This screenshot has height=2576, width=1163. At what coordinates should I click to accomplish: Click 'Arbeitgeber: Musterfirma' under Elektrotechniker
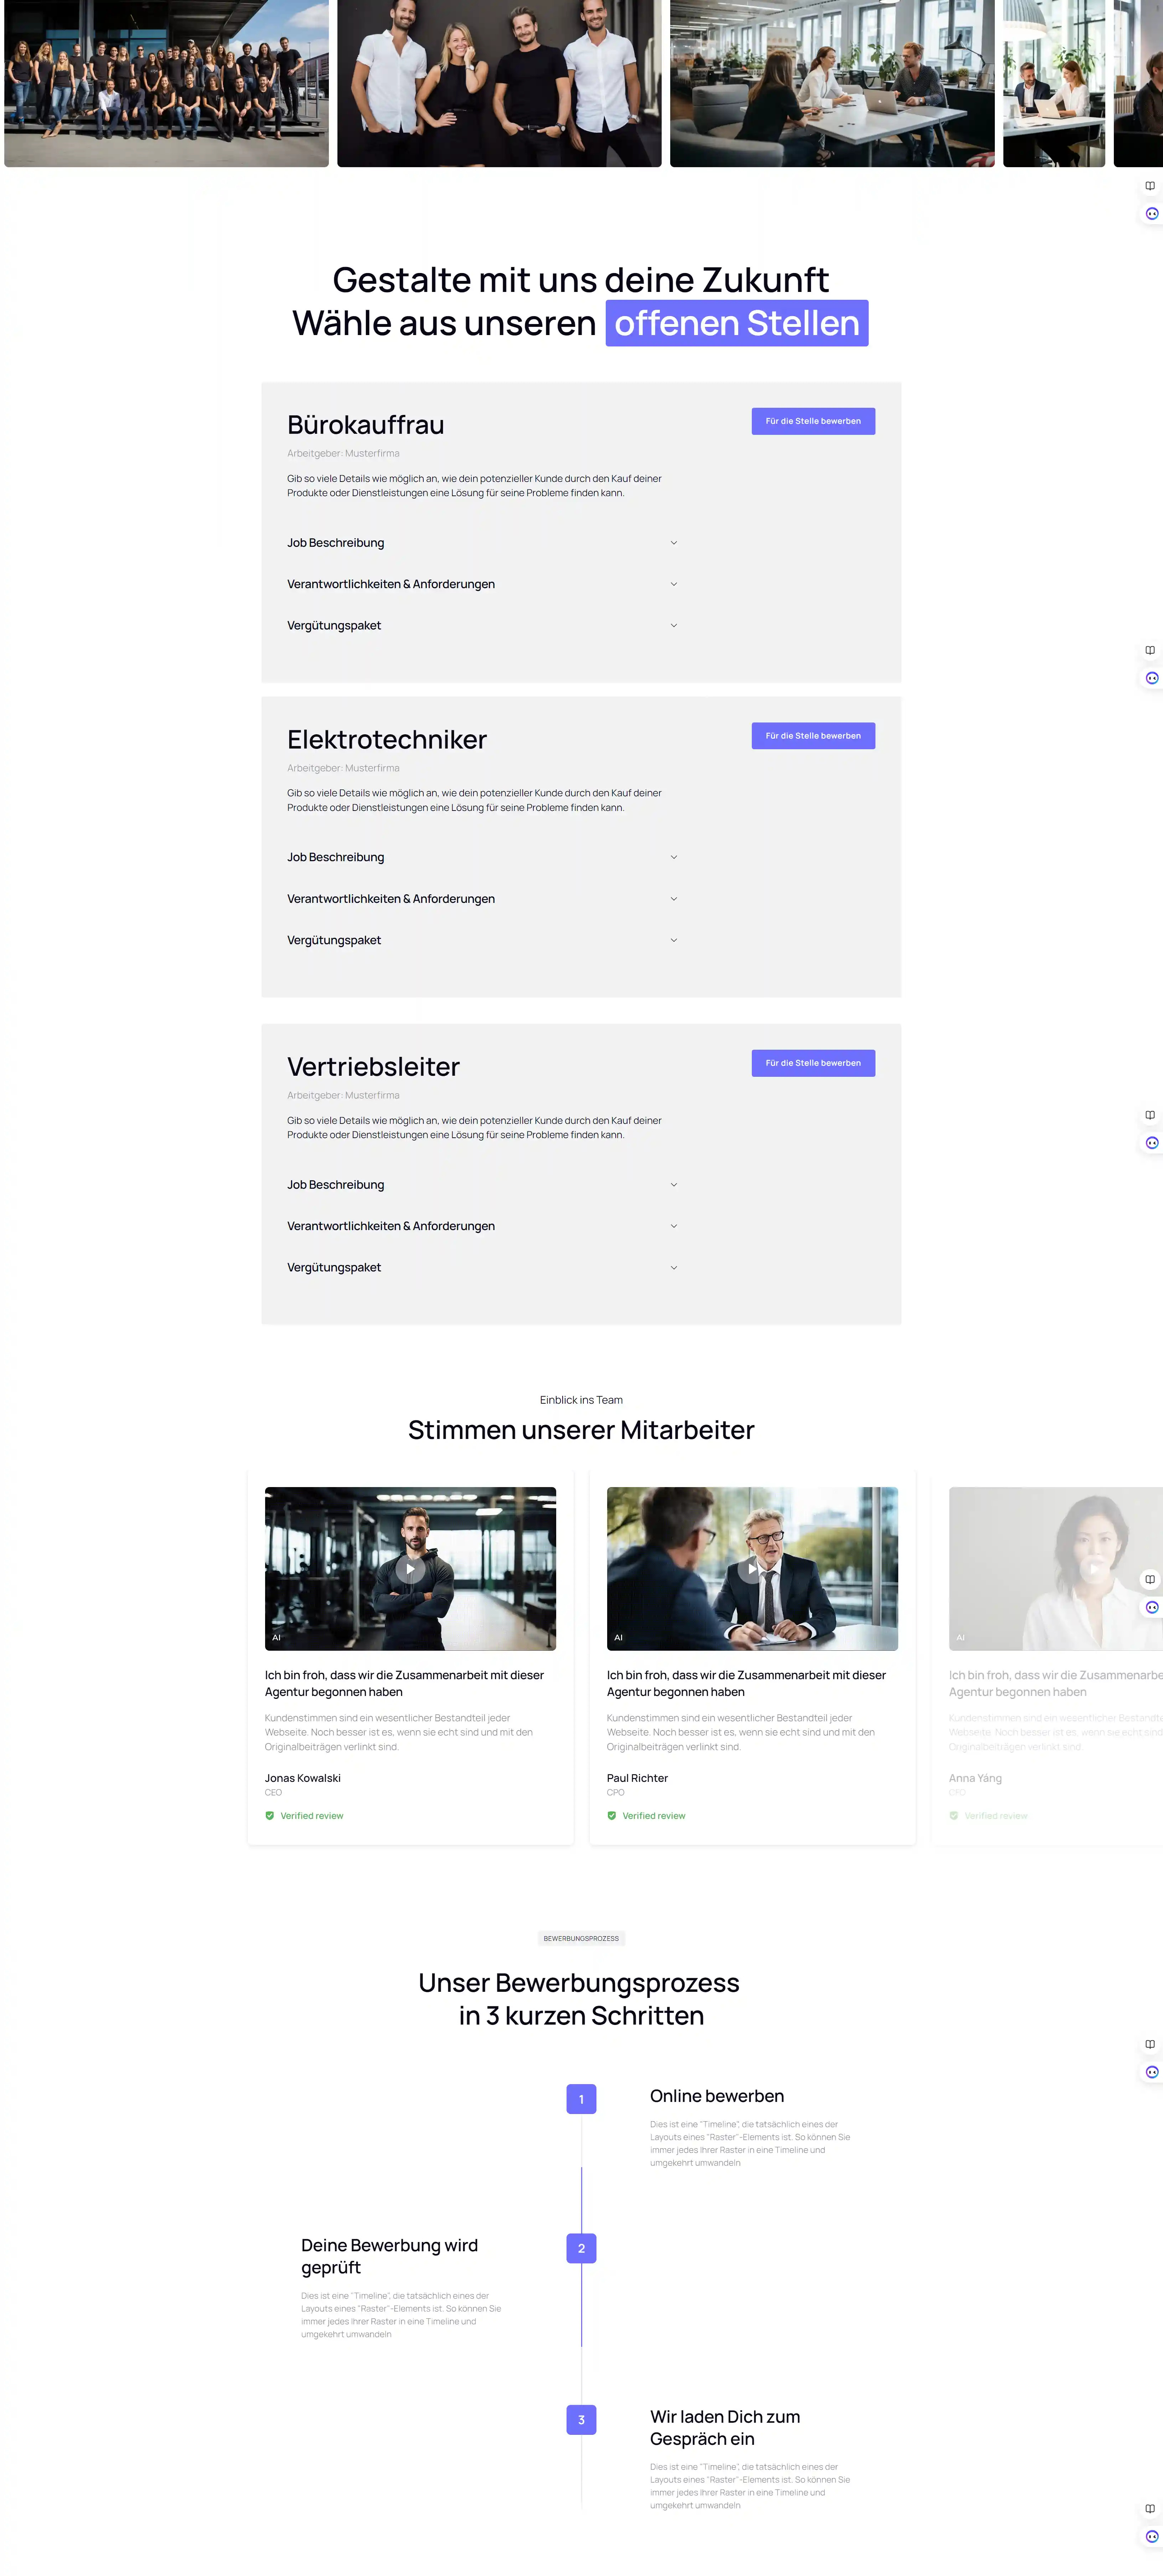(x=343, y=769)
